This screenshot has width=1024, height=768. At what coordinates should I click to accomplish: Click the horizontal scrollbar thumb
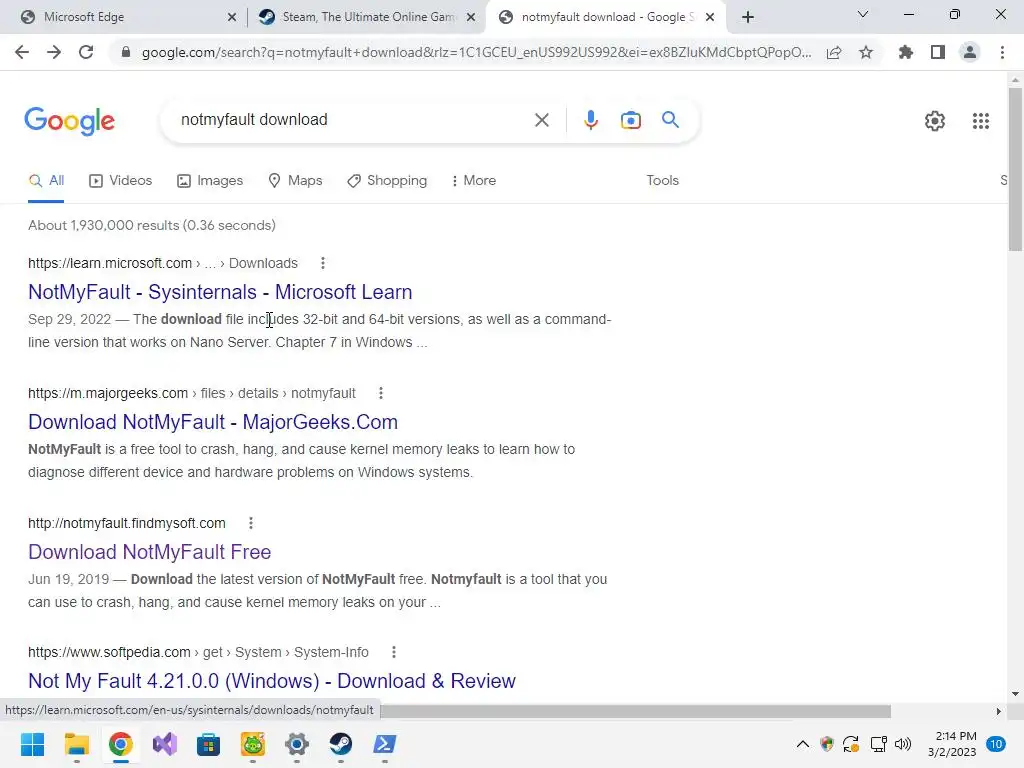(x=635, y=711)
